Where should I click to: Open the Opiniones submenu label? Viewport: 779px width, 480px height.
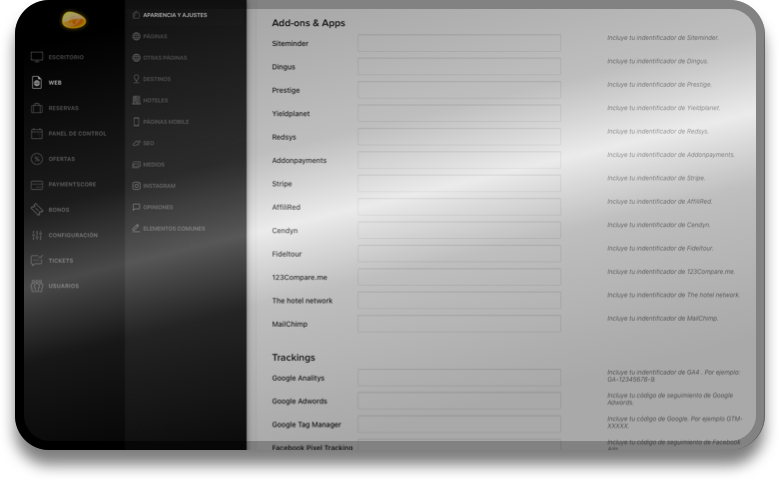tap(158, 207)
